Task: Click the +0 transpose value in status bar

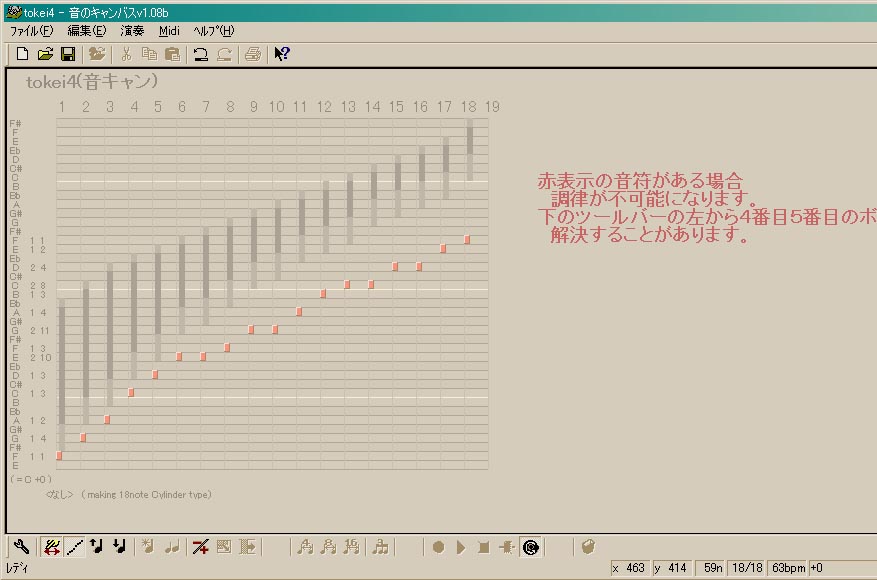Action: (817, 568)
